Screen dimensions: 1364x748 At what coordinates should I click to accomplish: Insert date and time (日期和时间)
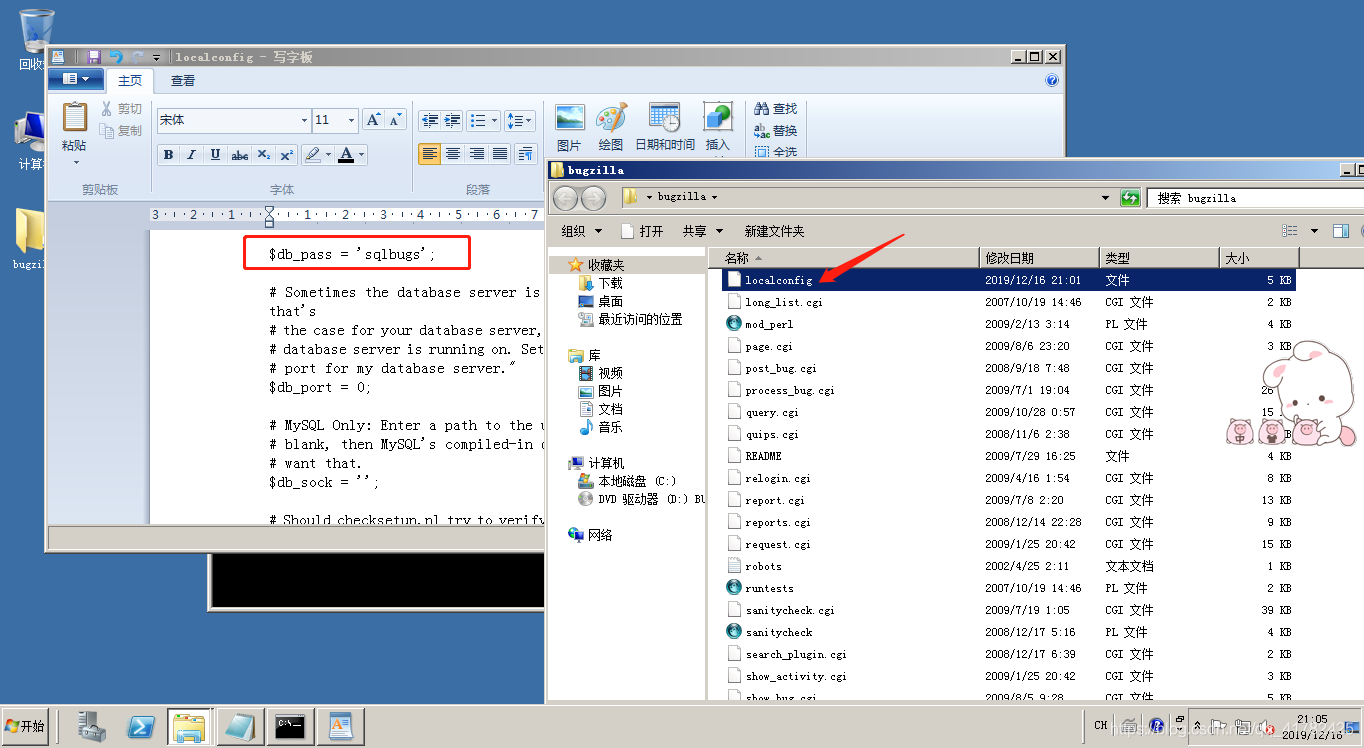[665, 128]
